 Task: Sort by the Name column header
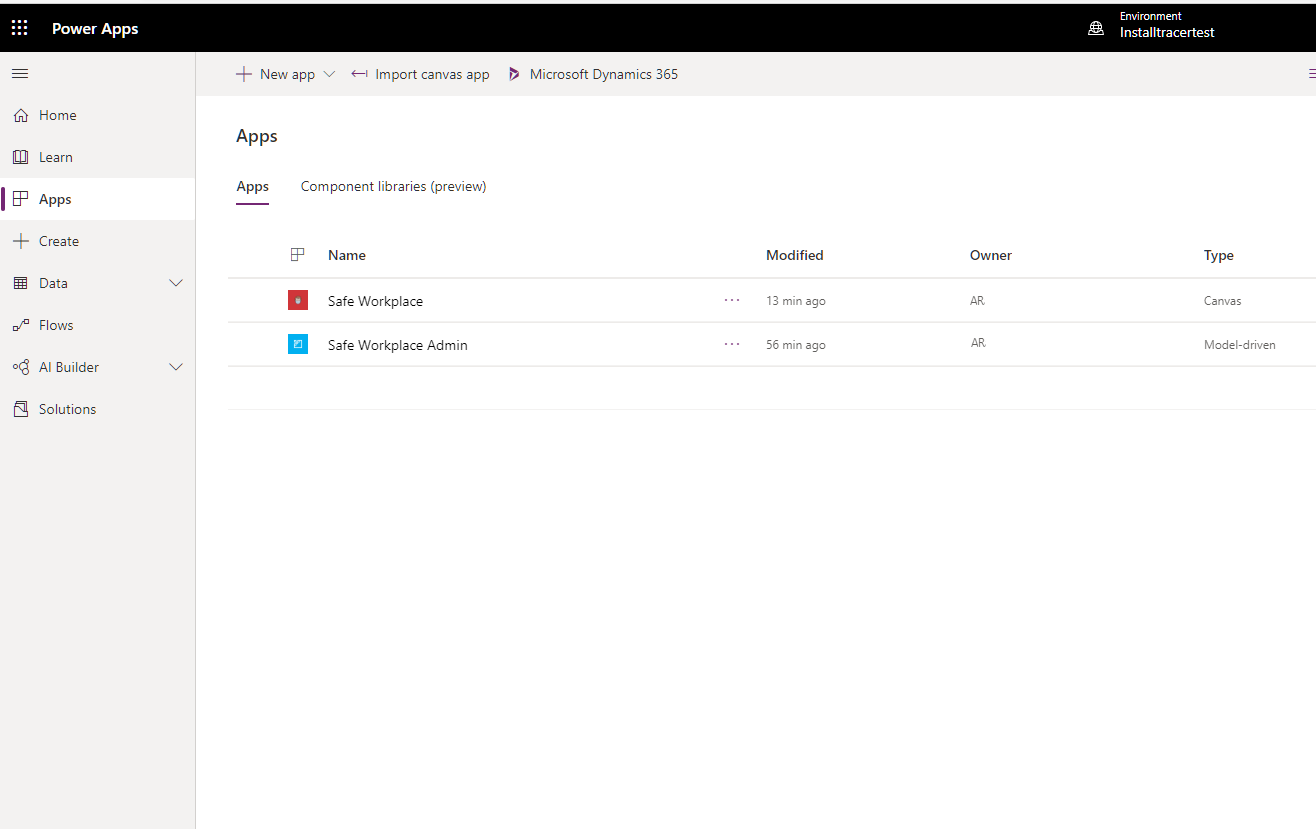pyautogui.click(x=347, y=255)
